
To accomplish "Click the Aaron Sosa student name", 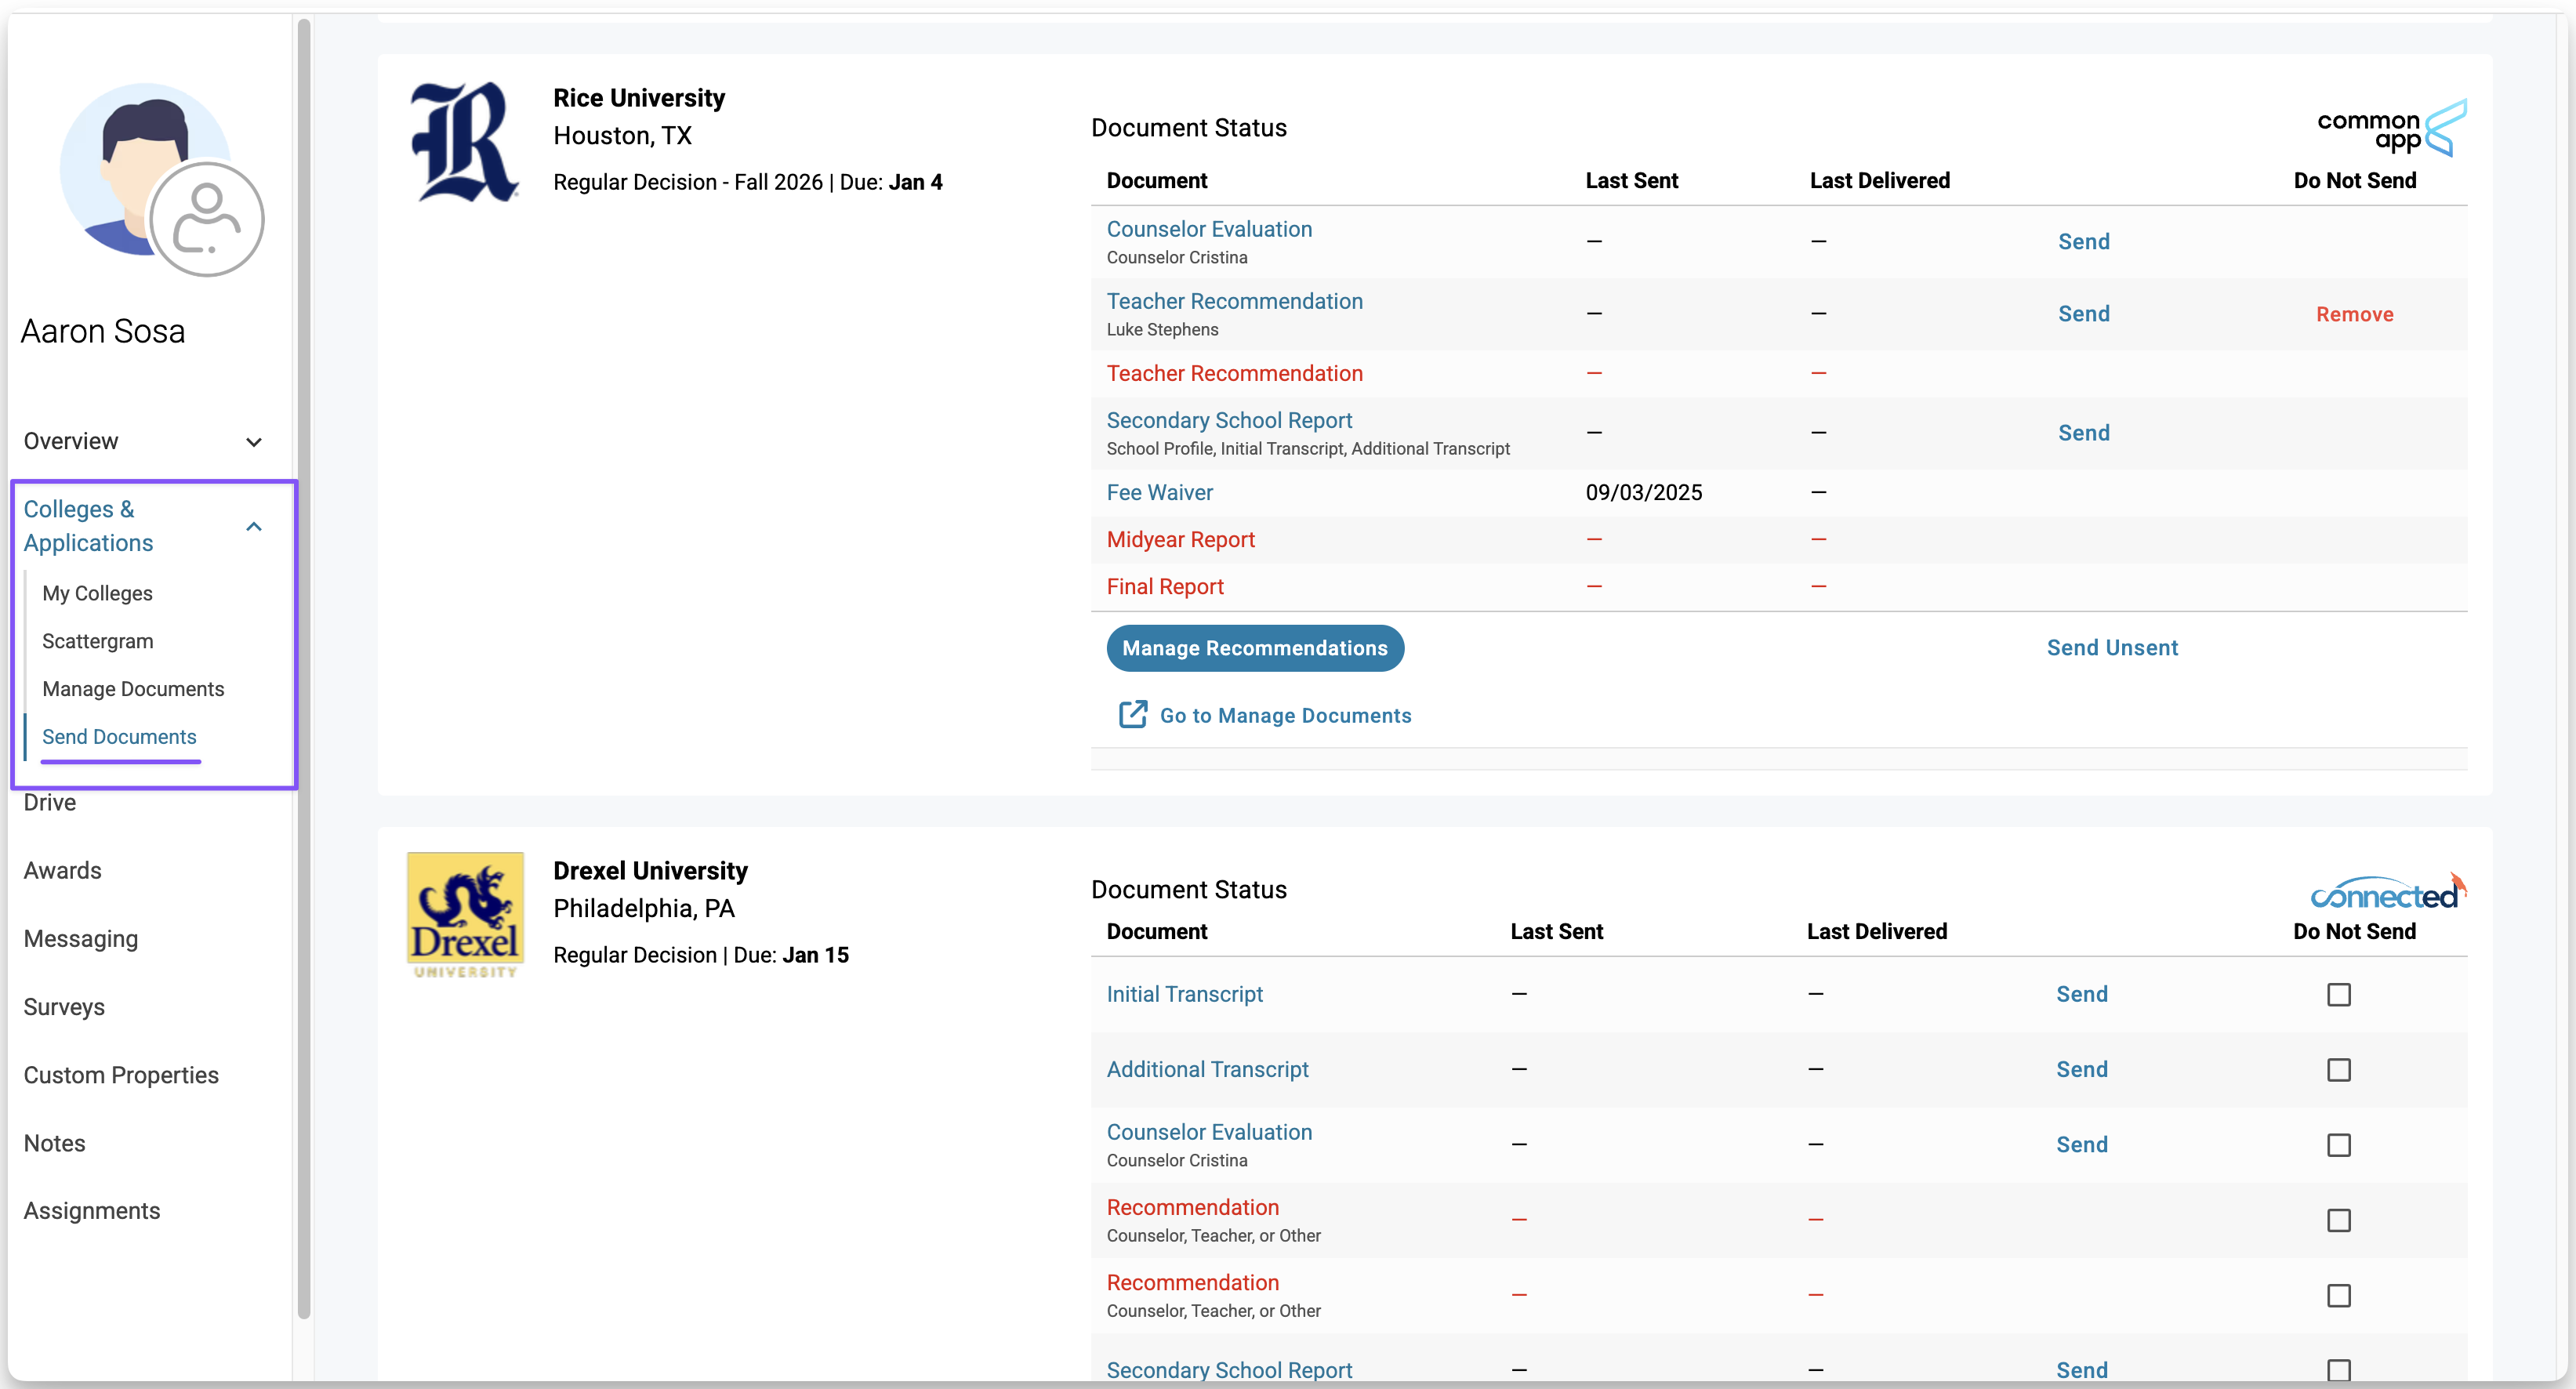I will tap(103, 331).
